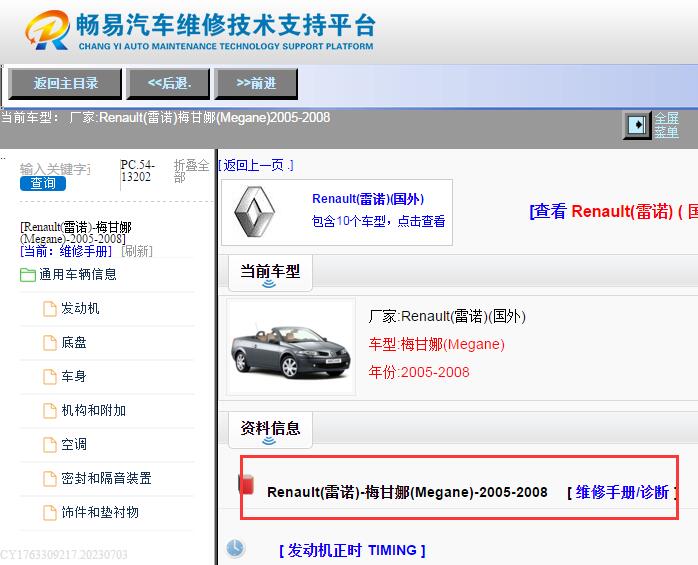698x565 pixels.
Task: Click the sidebar [Renault(雷诺)-梅甘娜 heading text
Action: [76, 233]
